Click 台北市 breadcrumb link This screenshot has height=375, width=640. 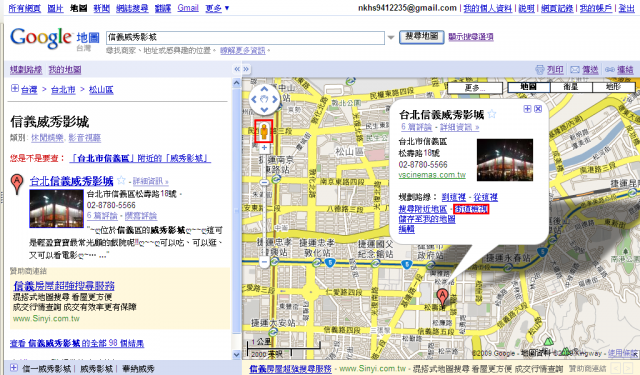pos(63,90)
